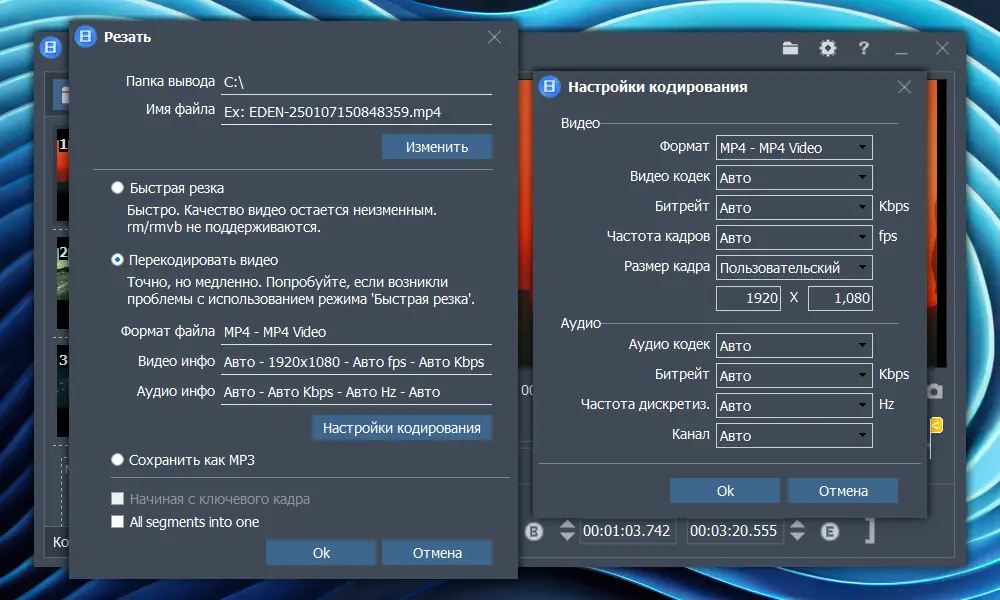This screenshot has width=1000, height=600.
Task: Open the Аудио кодек dropdown
Action: (x=794, y=346)
